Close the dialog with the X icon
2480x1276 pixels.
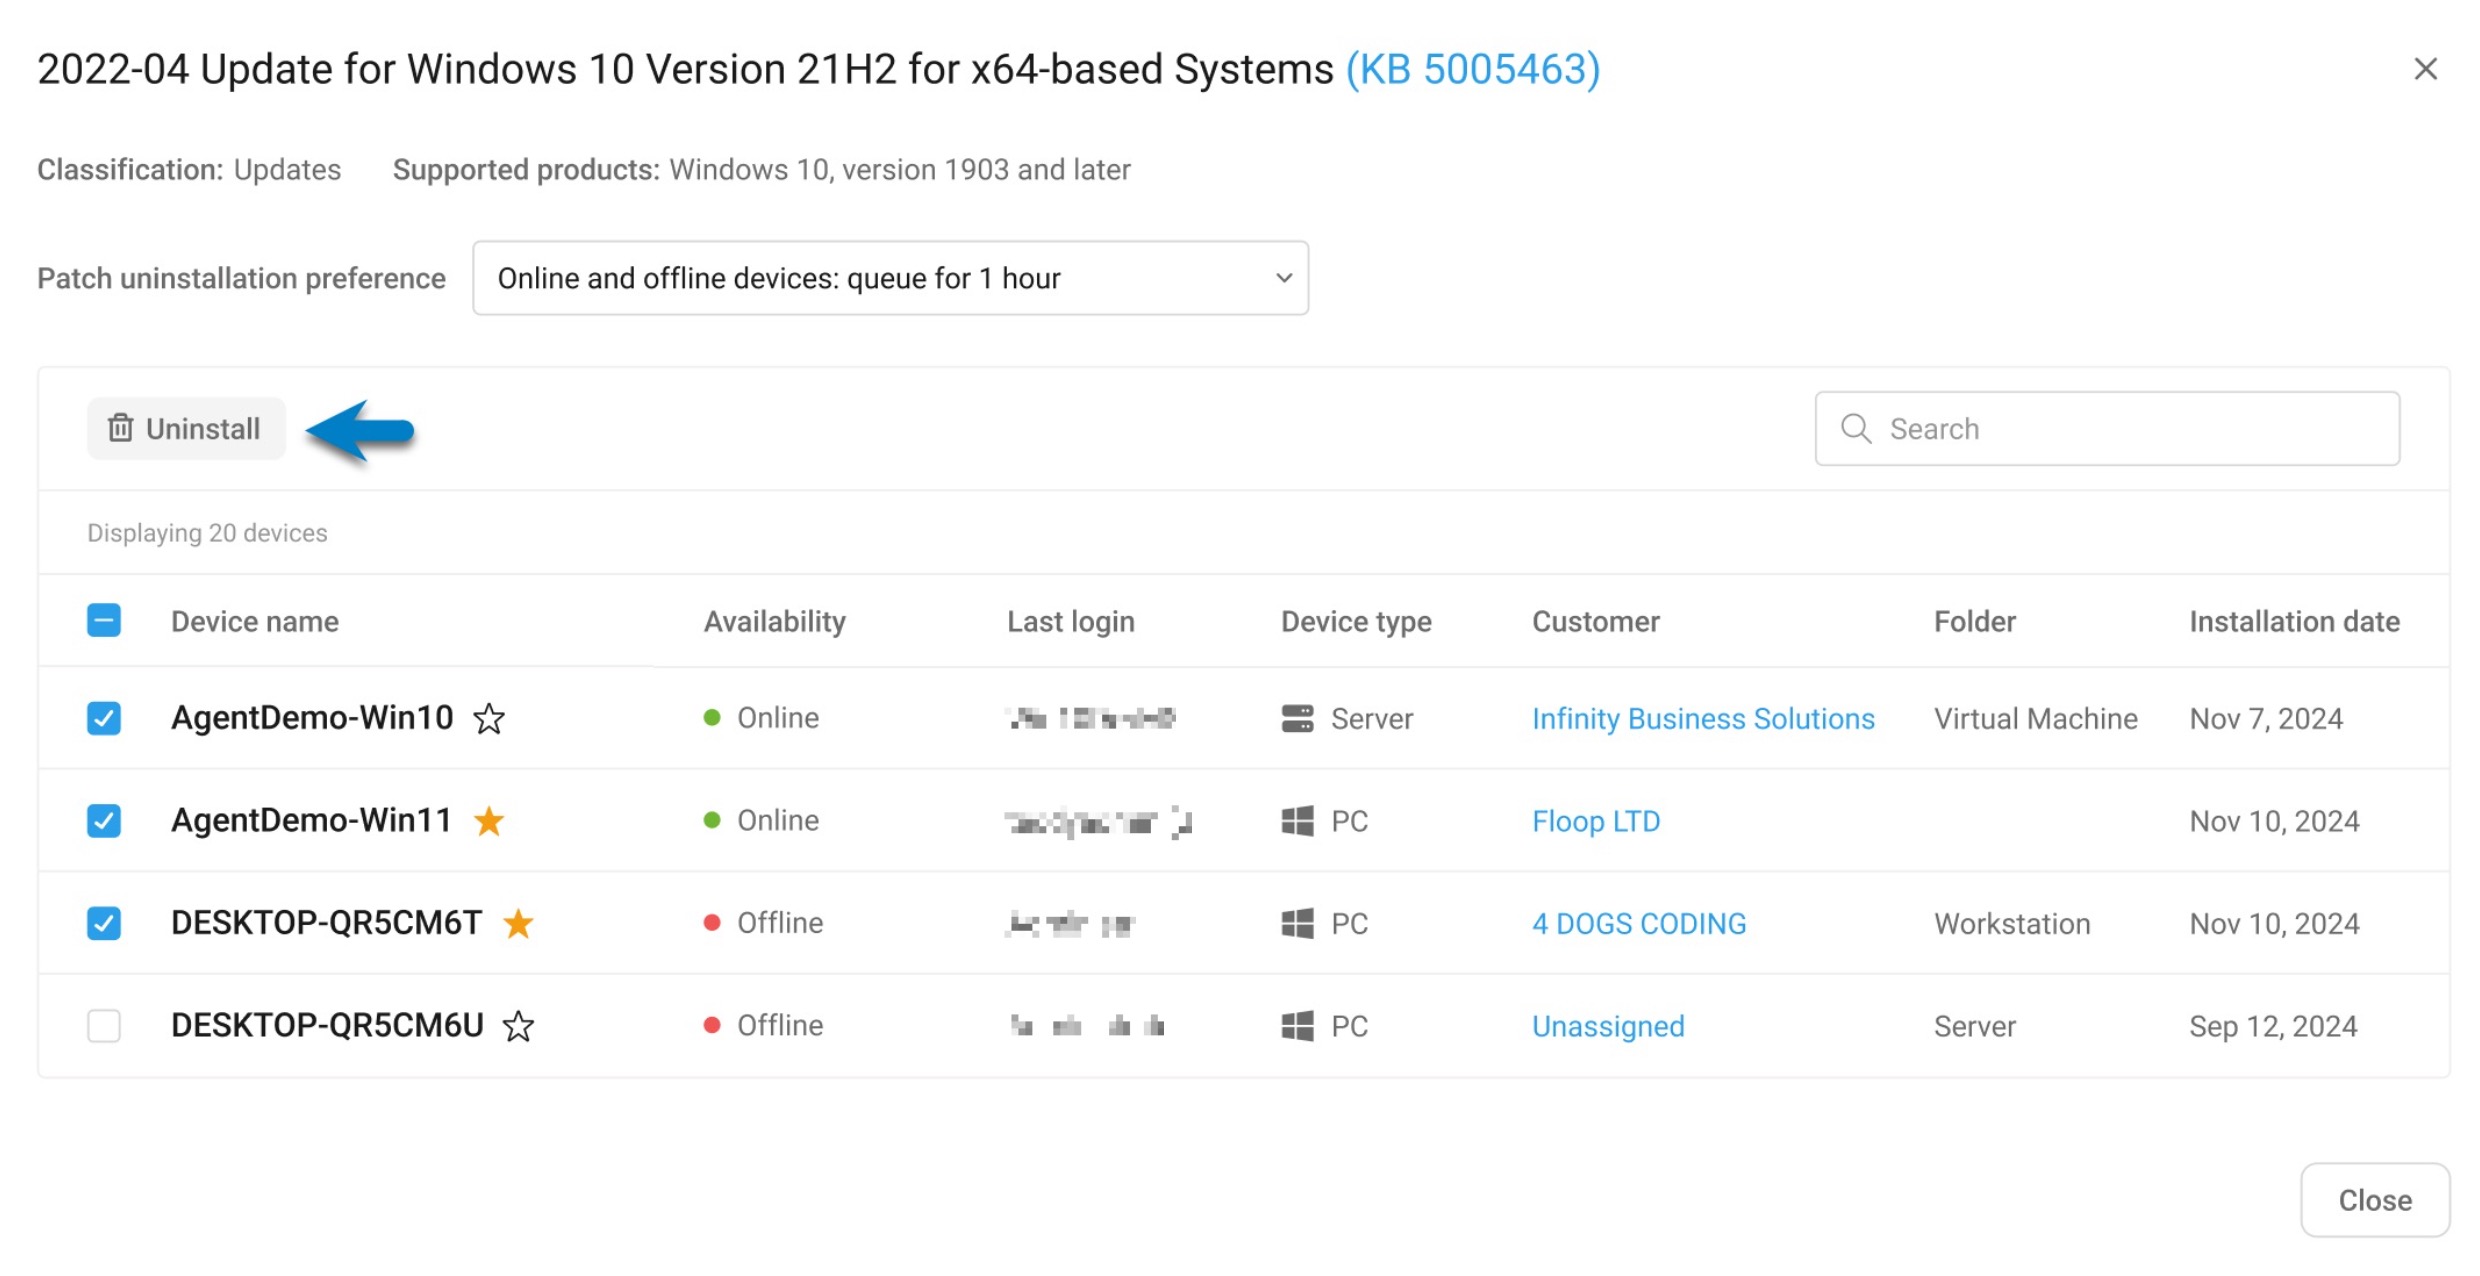pyautogui.click(x=2425, y=69)
